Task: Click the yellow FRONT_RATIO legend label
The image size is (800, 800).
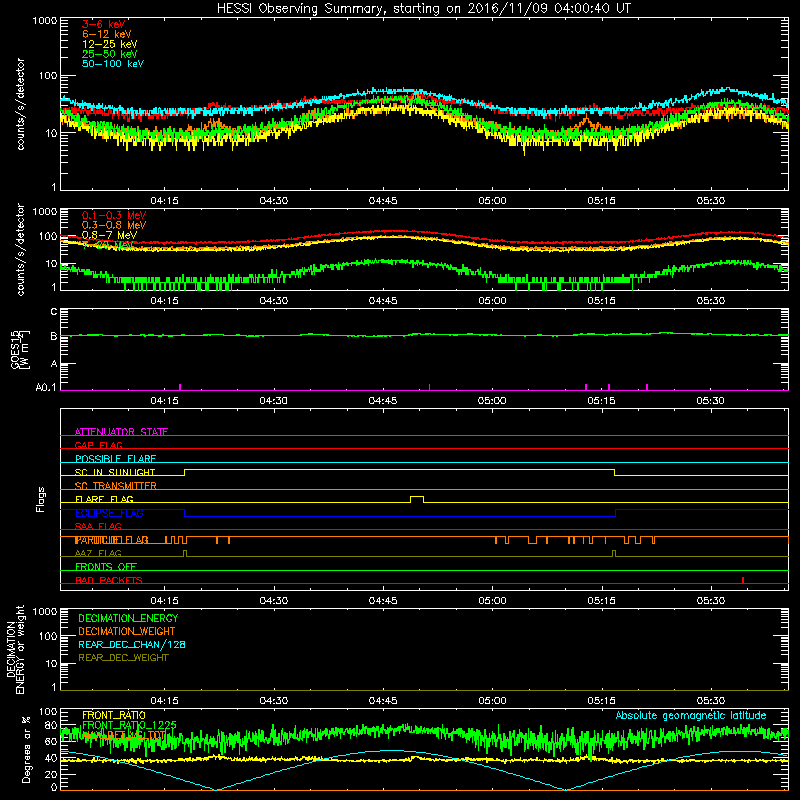Action: pyautogui.click(x=114, y=715)
